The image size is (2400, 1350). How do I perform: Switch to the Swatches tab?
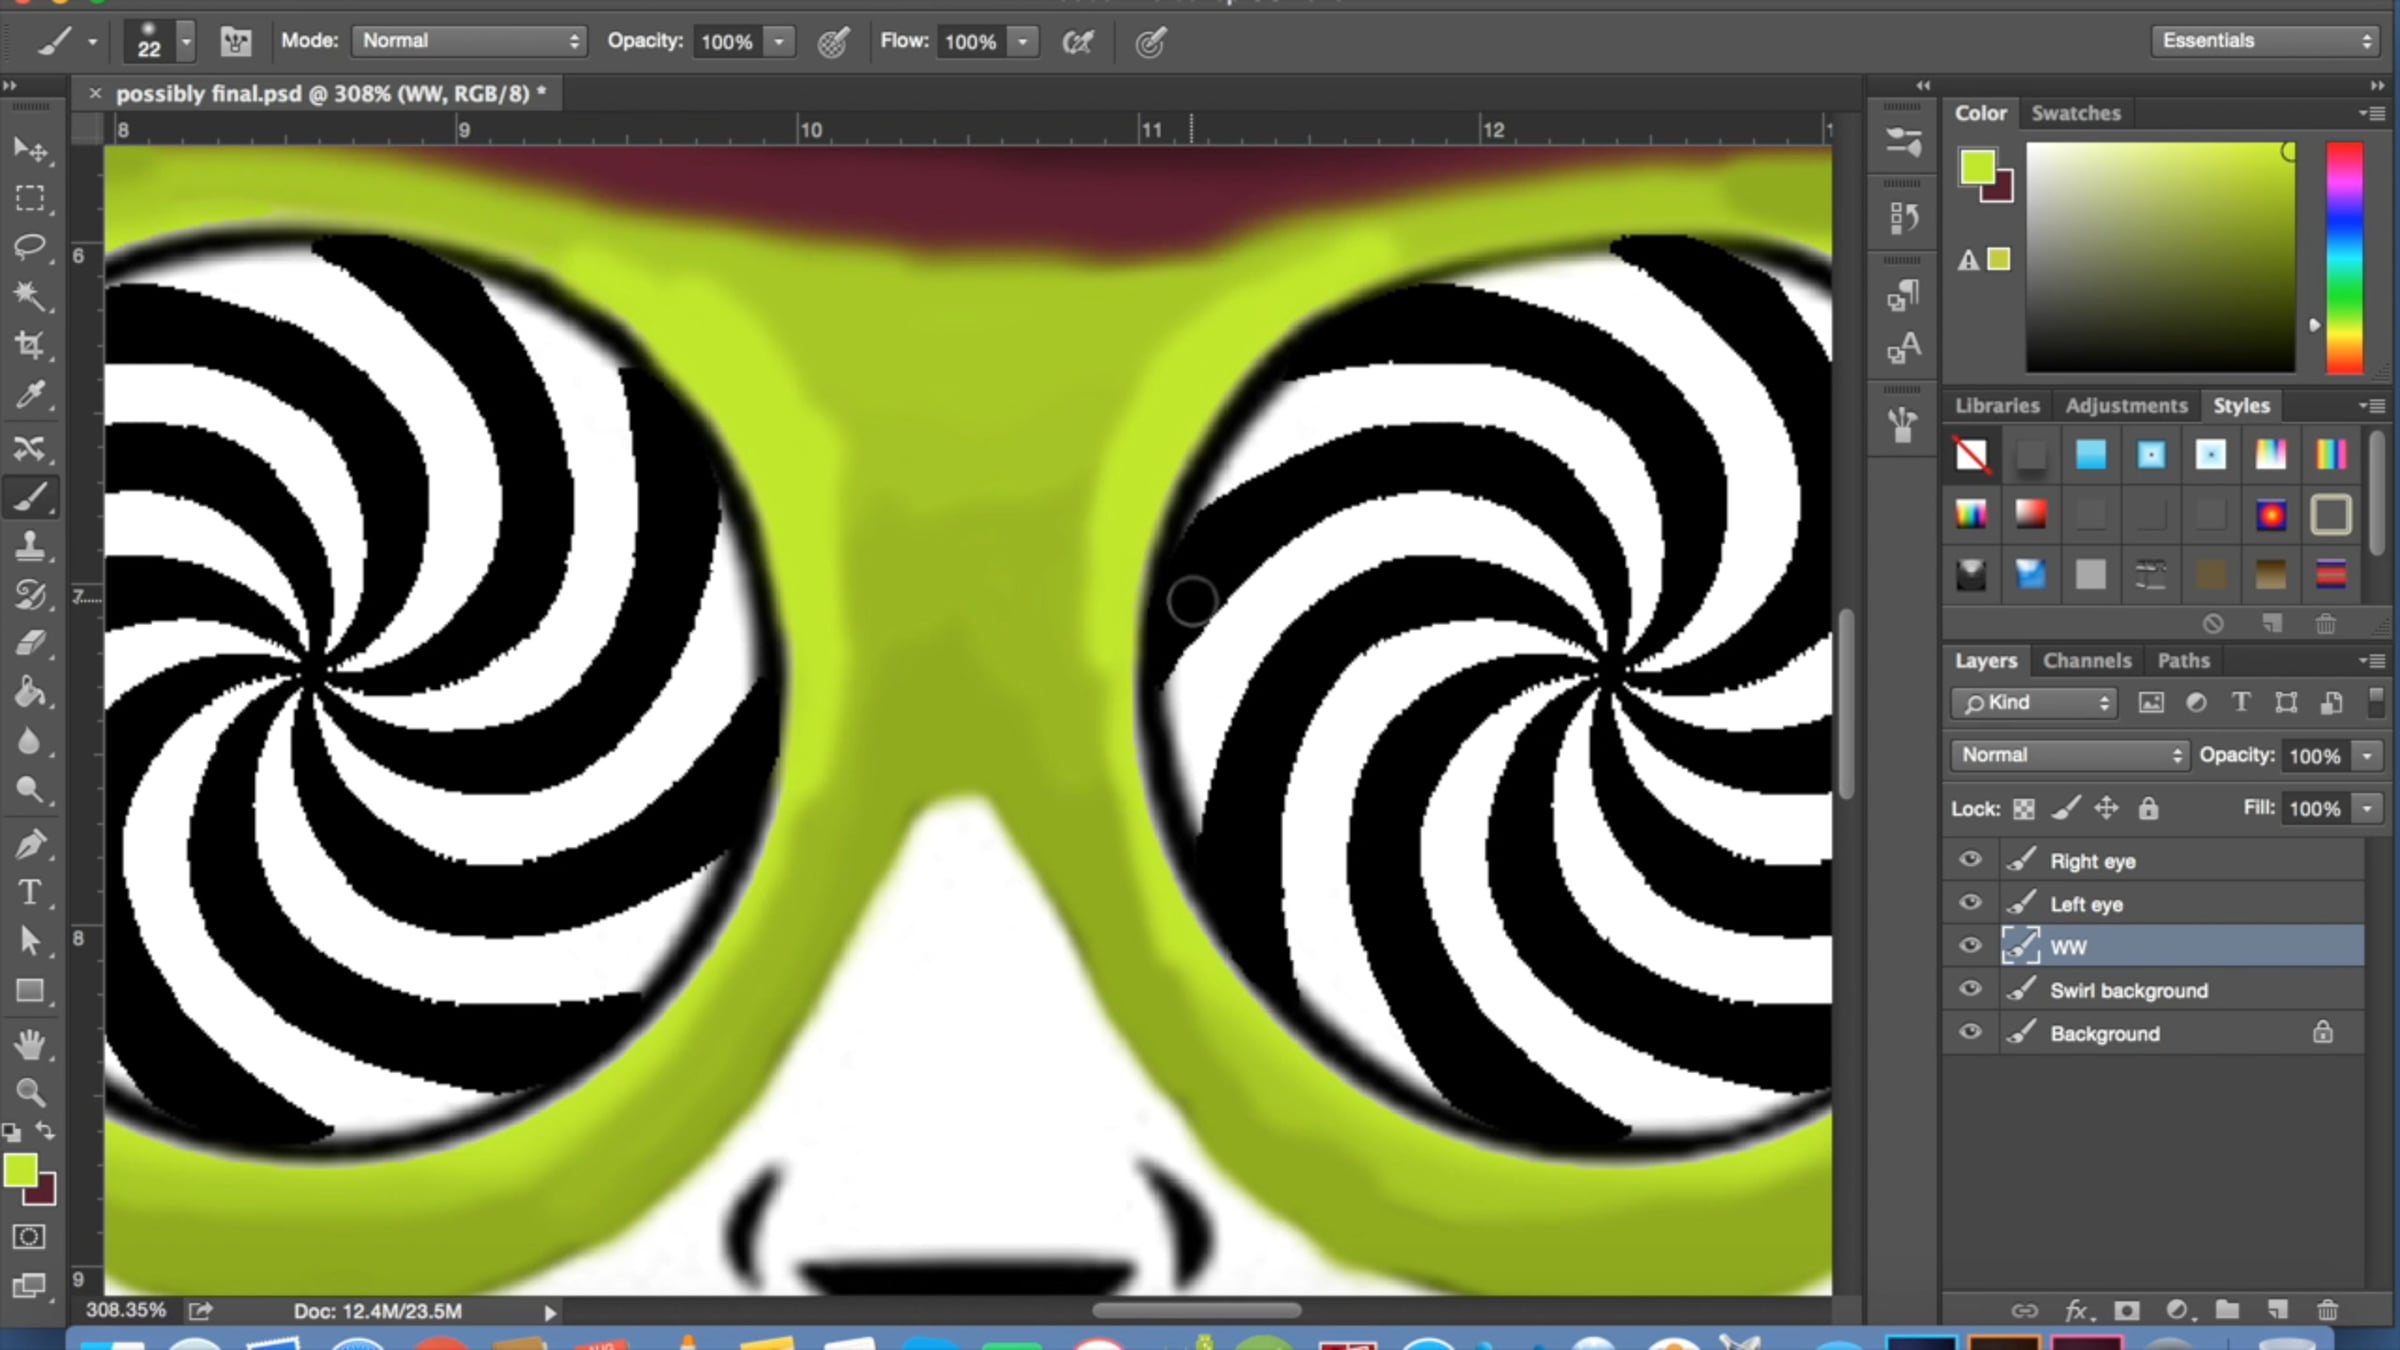[x=2075, y=113]
